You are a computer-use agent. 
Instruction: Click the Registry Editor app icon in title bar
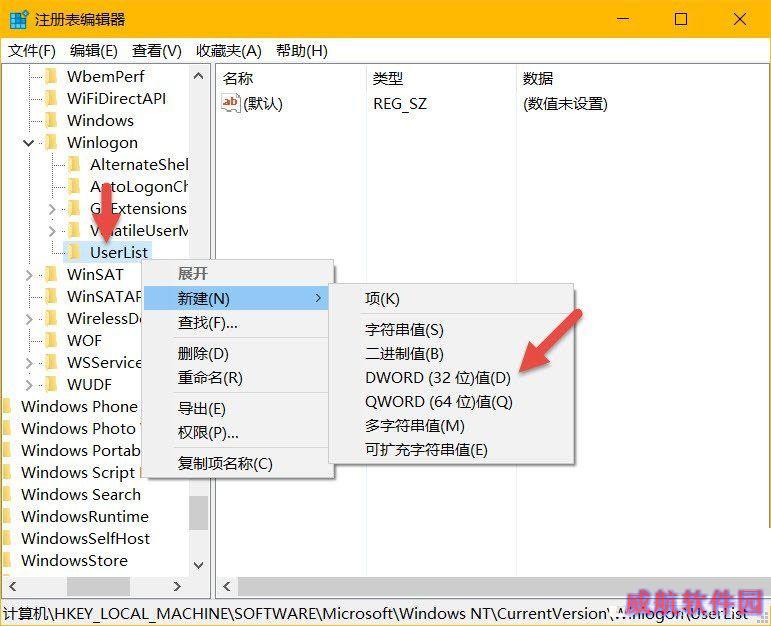(x=19, y=20)
